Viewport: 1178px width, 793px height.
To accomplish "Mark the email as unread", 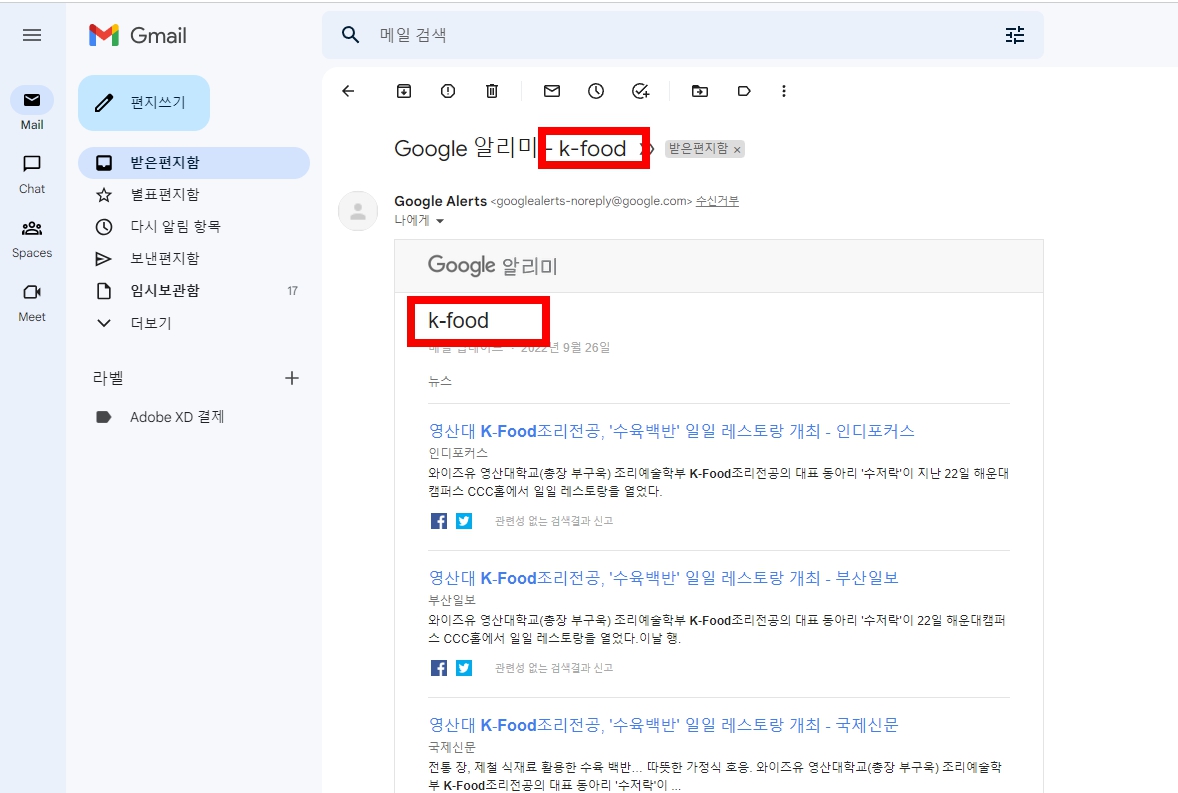I will click(x=551, y=90).
